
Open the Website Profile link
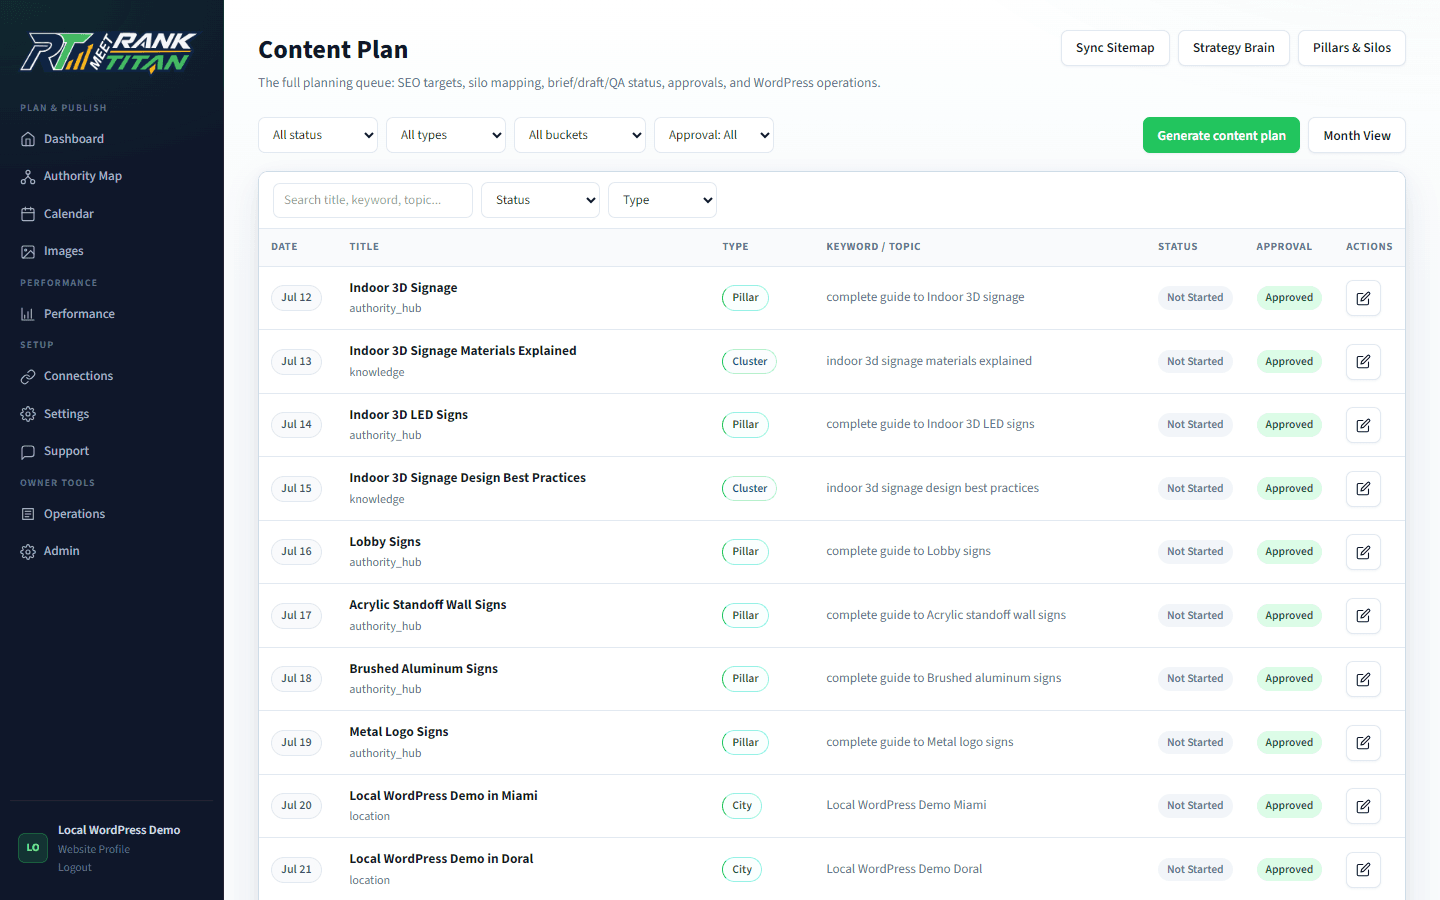(x=94, y=849)
